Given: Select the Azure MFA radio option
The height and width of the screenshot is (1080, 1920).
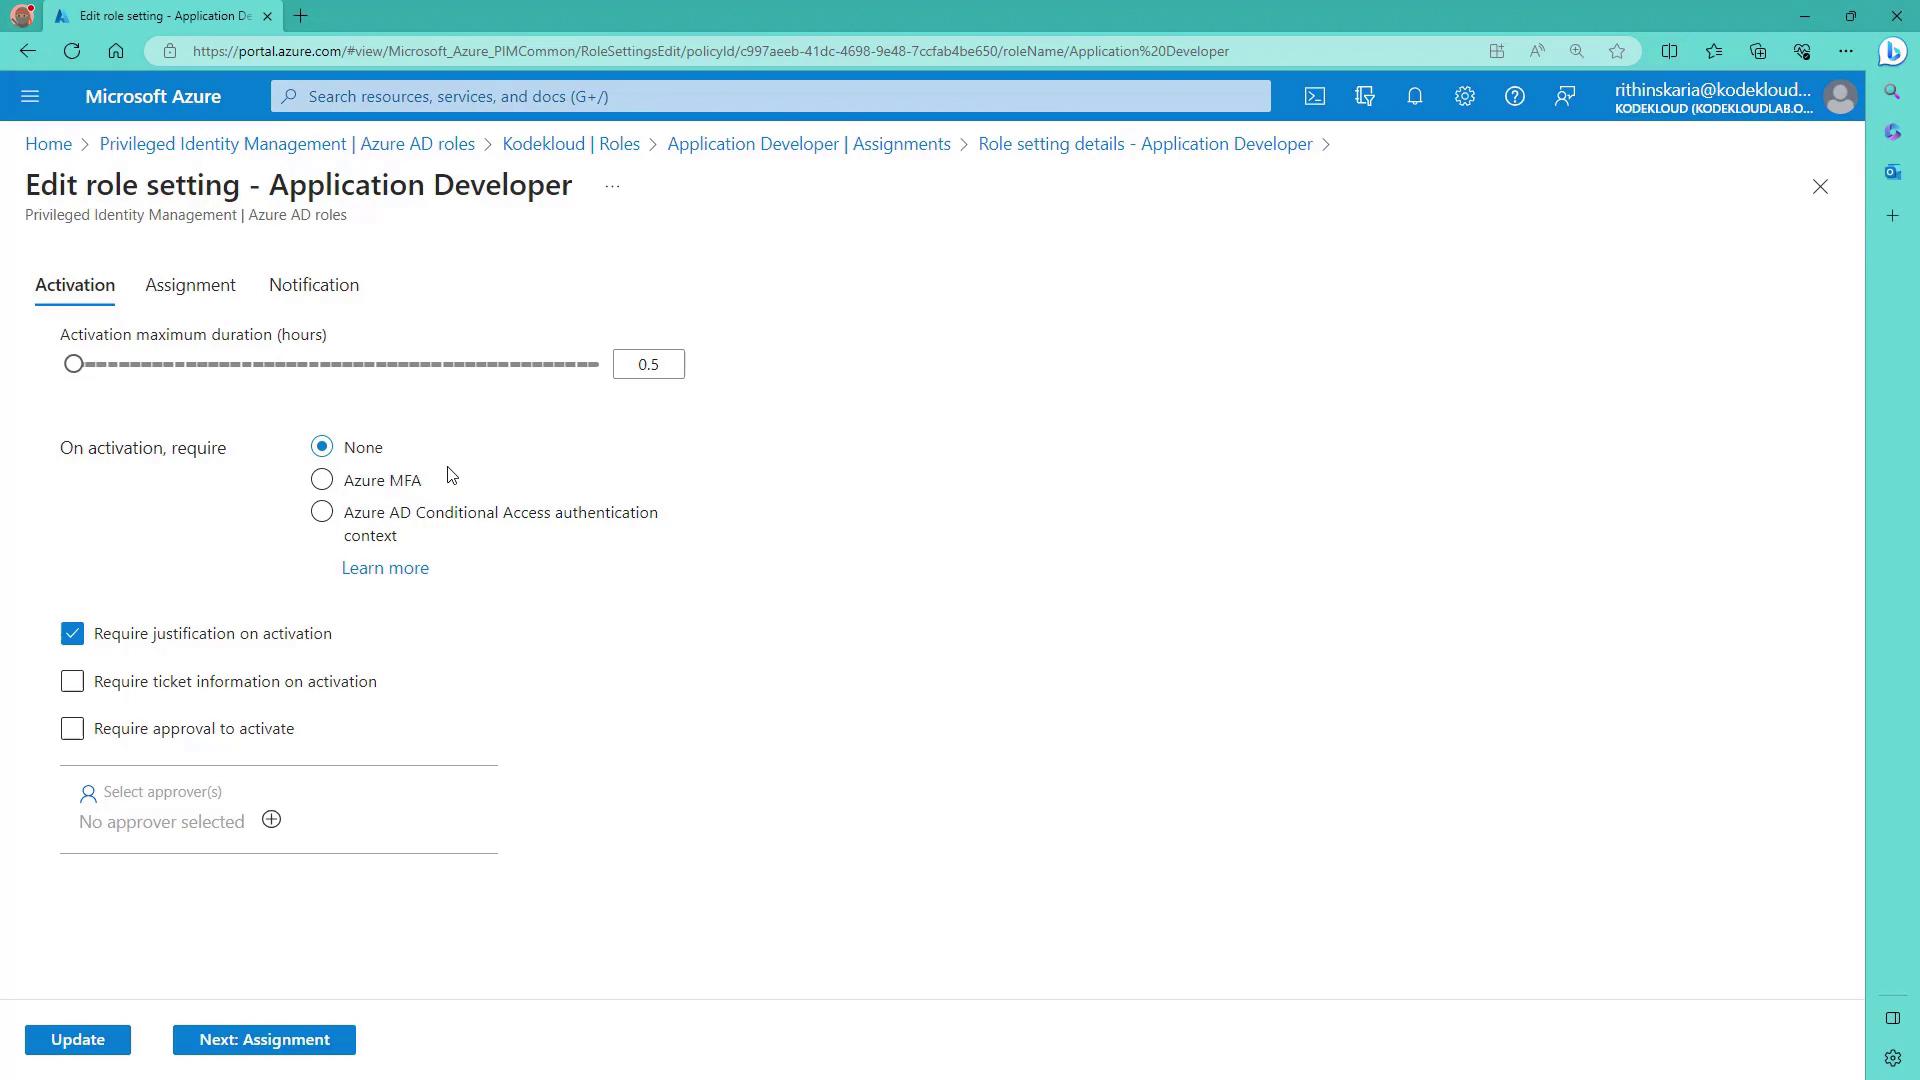Looking at the screenshot, I should pyautogui.click(x=322, y=480).
